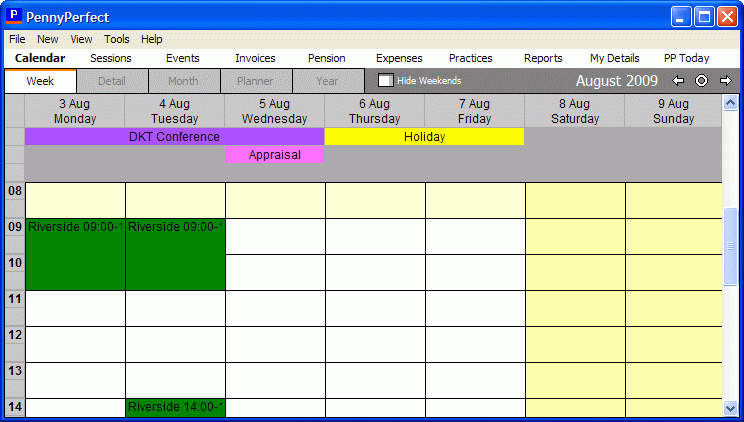Viewport: 744px width, 422px height.
Task: Select the yellow Holiday event bar
Action: pos(424,137)
